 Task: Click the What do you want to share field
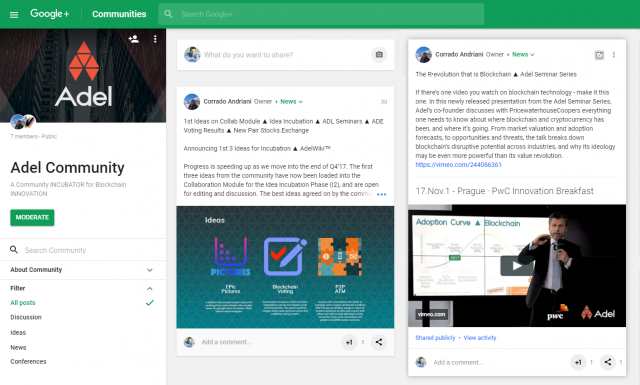coord(248,55)
